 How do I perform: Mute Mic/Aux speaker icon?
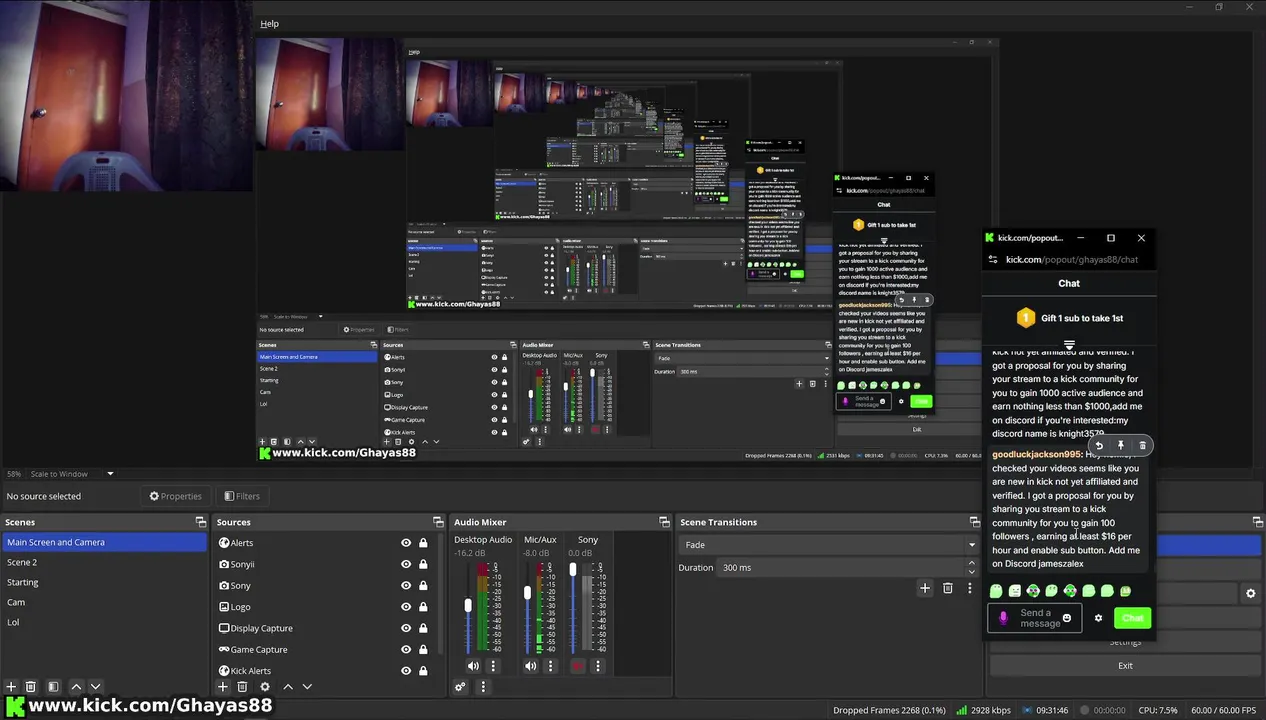531,666
